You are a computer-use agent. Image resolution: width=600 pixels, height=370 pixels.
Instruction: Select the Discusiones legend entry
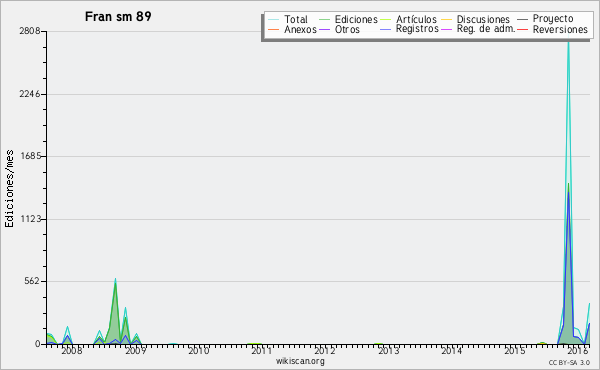(483, 19)
